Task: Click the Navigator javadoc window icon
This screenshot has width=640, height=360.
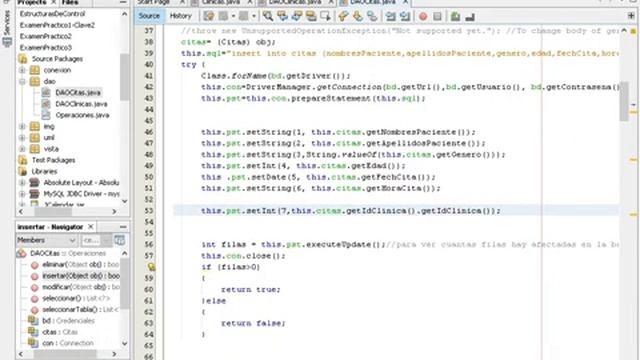Action: pyautogui.click(x=119, y=240)
